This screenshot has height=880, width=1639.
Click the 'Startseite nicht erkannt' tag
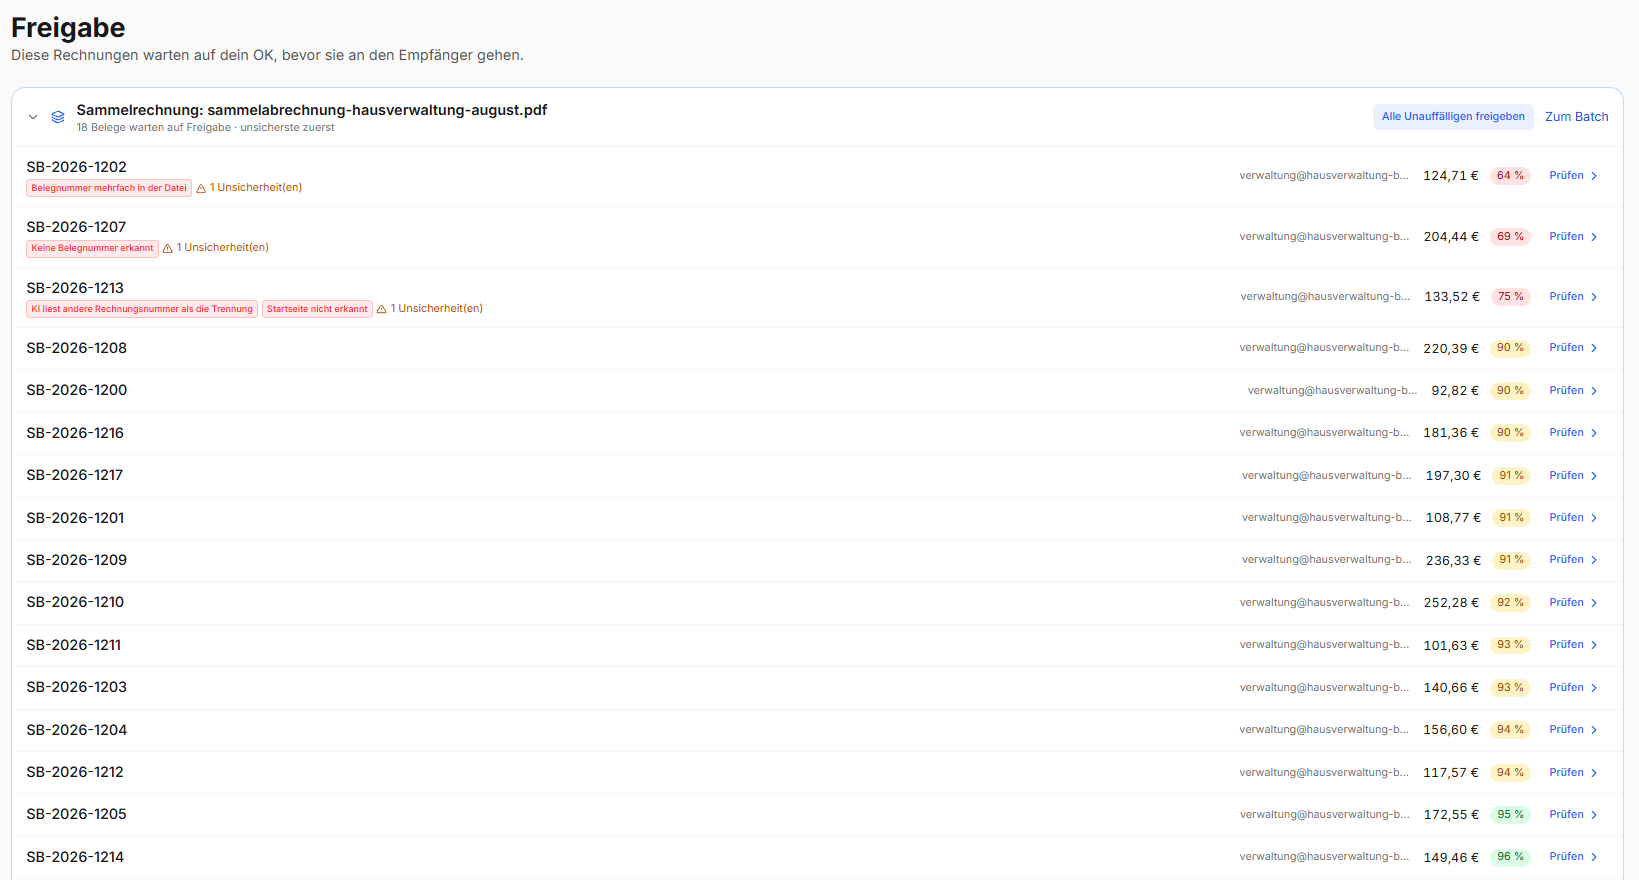coord(317,309)
